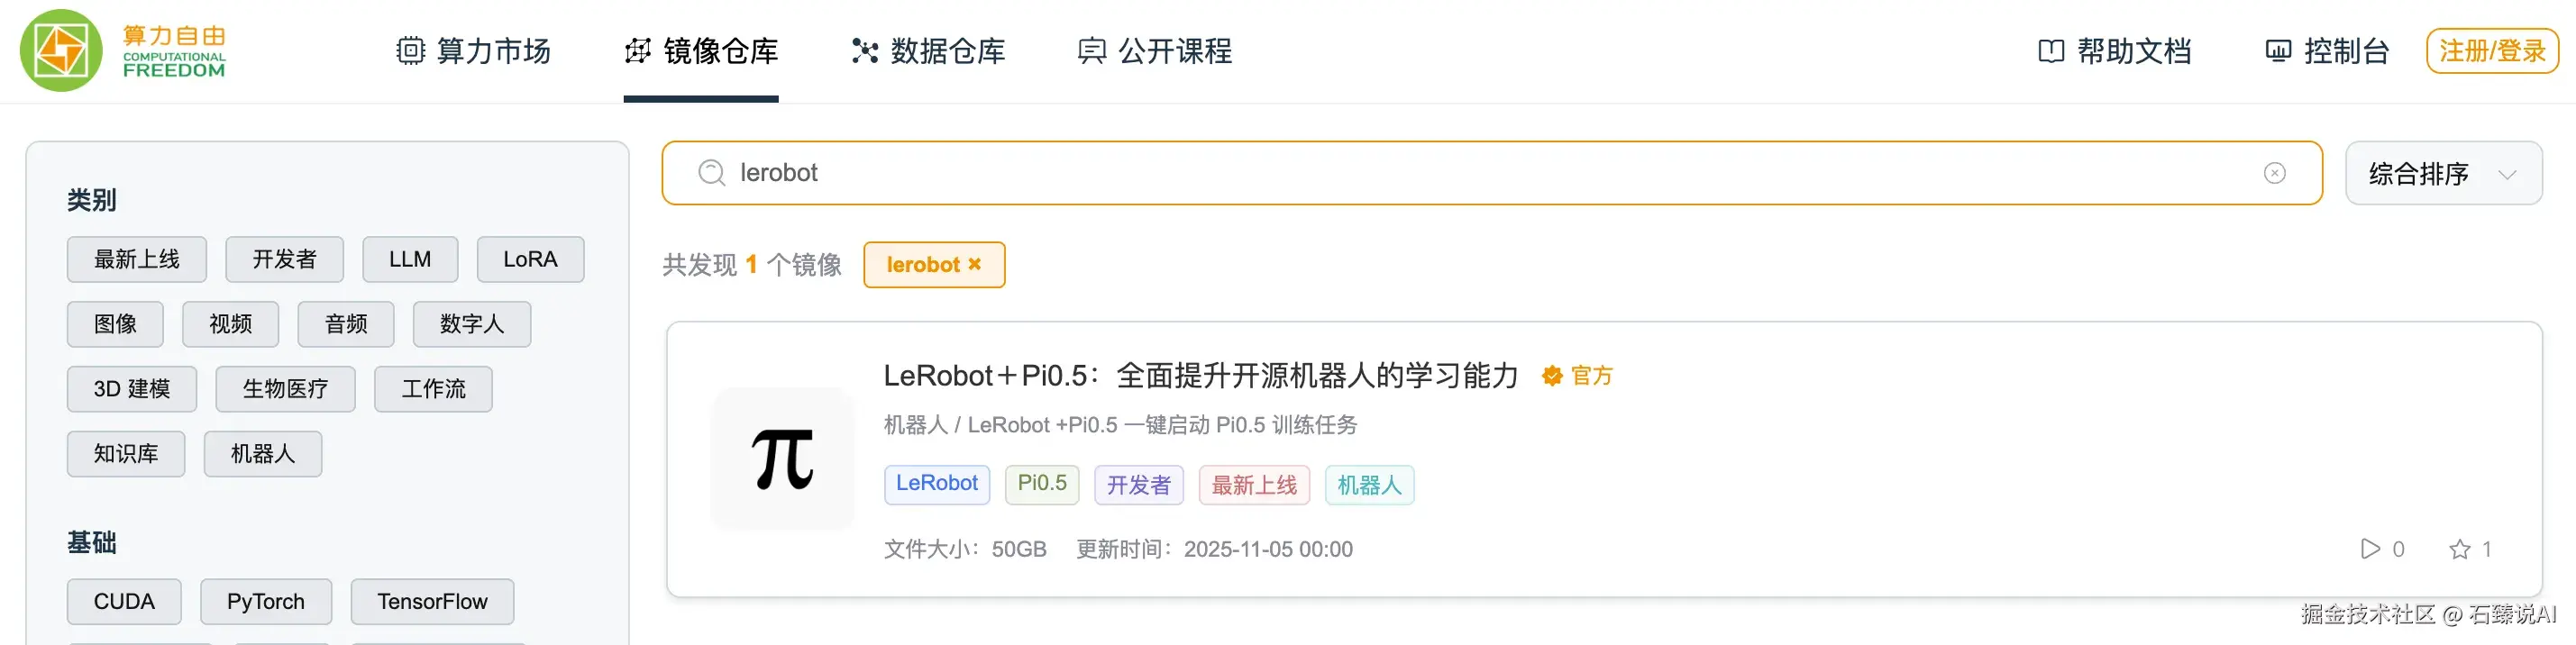The width and height of the screenshot is (2576, 645).
Task: Clear the search field with the X icon
Action: [2274, 173]
